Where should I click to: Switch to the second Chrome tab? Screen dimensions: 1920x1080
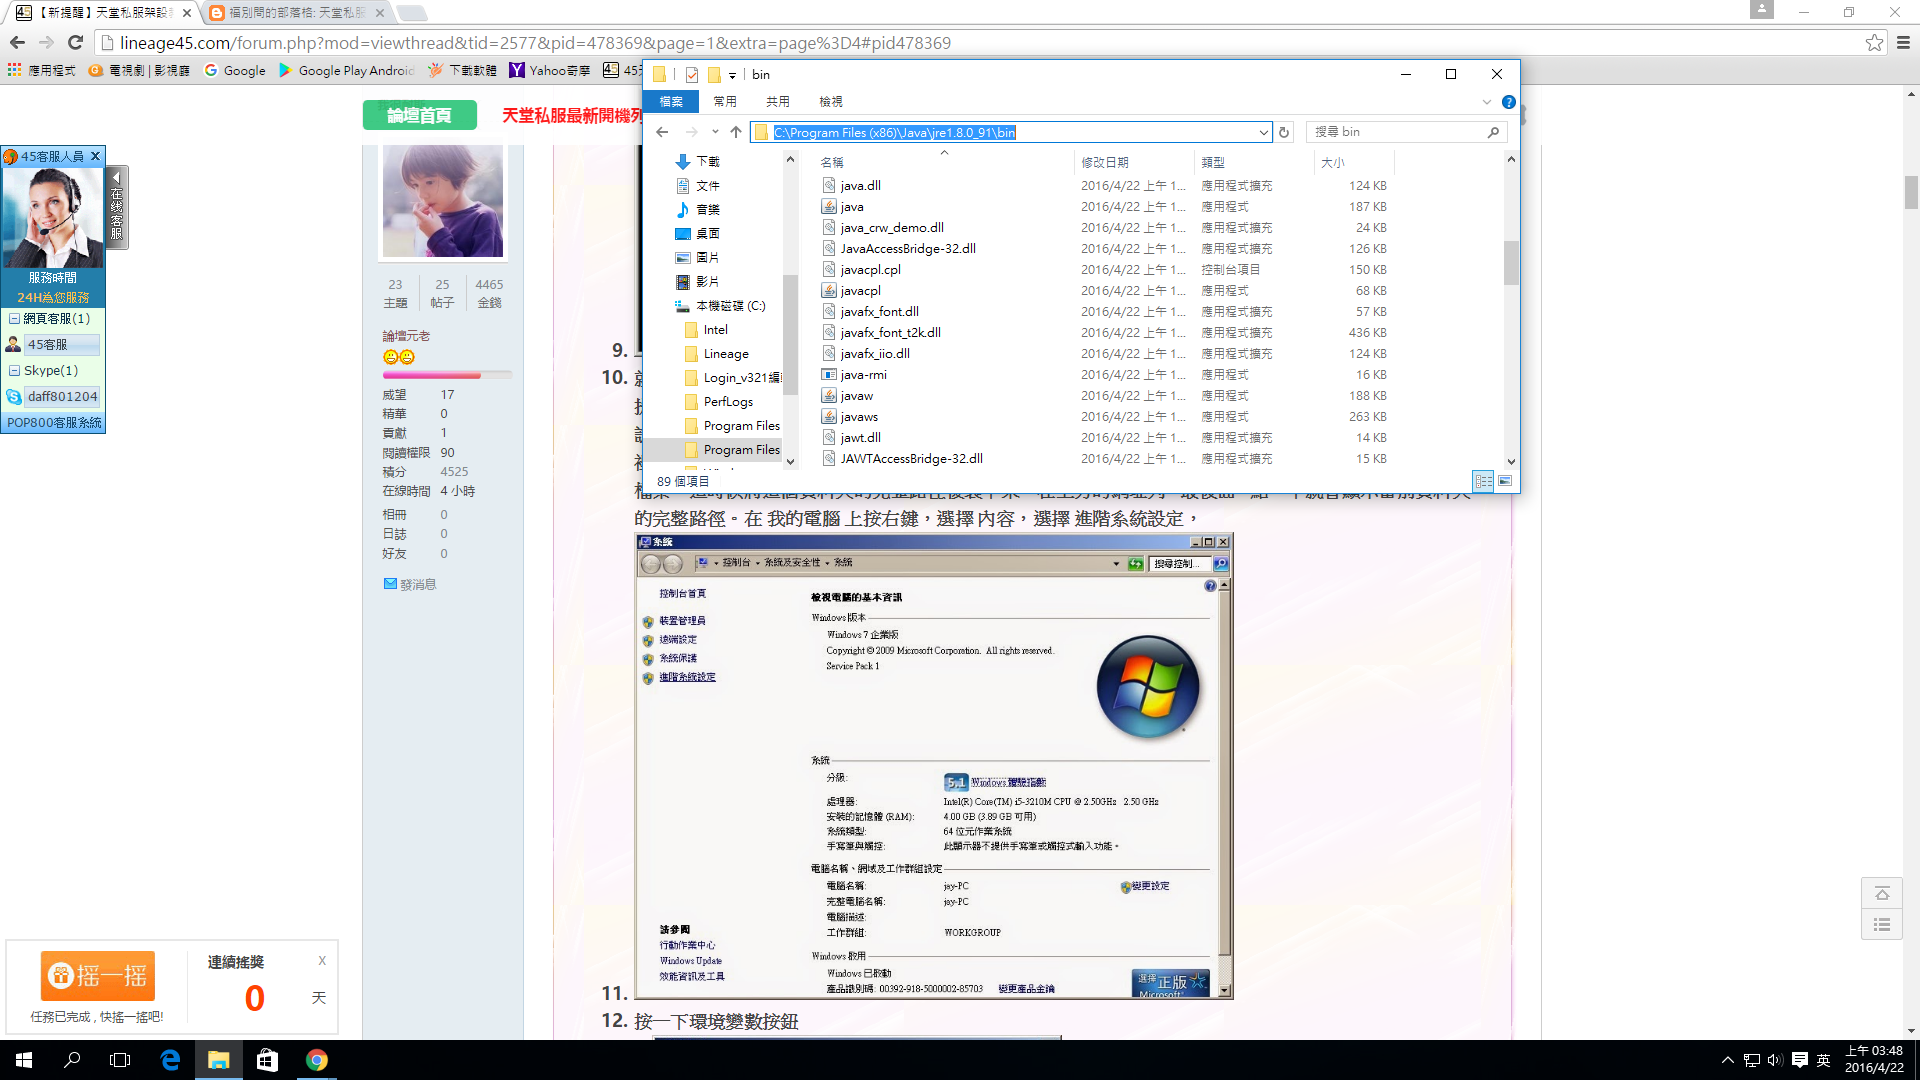pyautogui.click(x=297, y=13)
